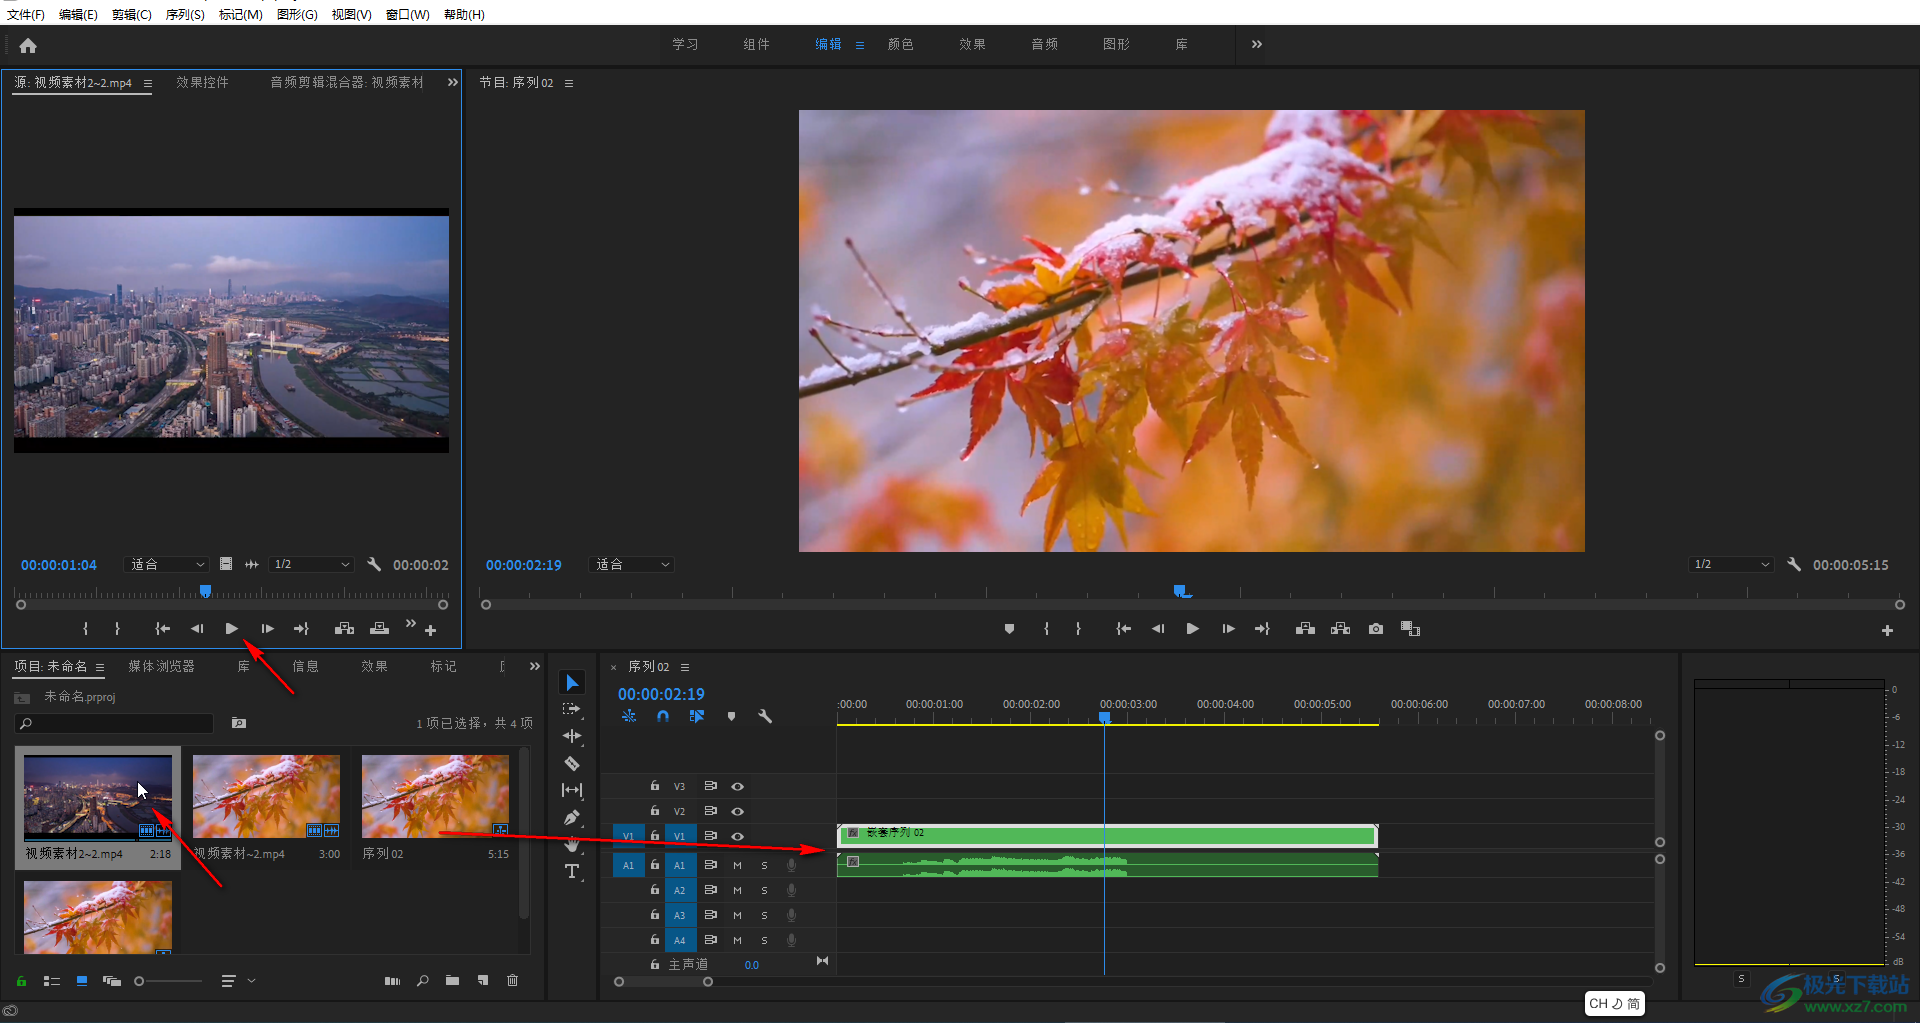Click Automate to Sequence icon
This screenshot has width=1920, height=1023.
coord(392,981)
